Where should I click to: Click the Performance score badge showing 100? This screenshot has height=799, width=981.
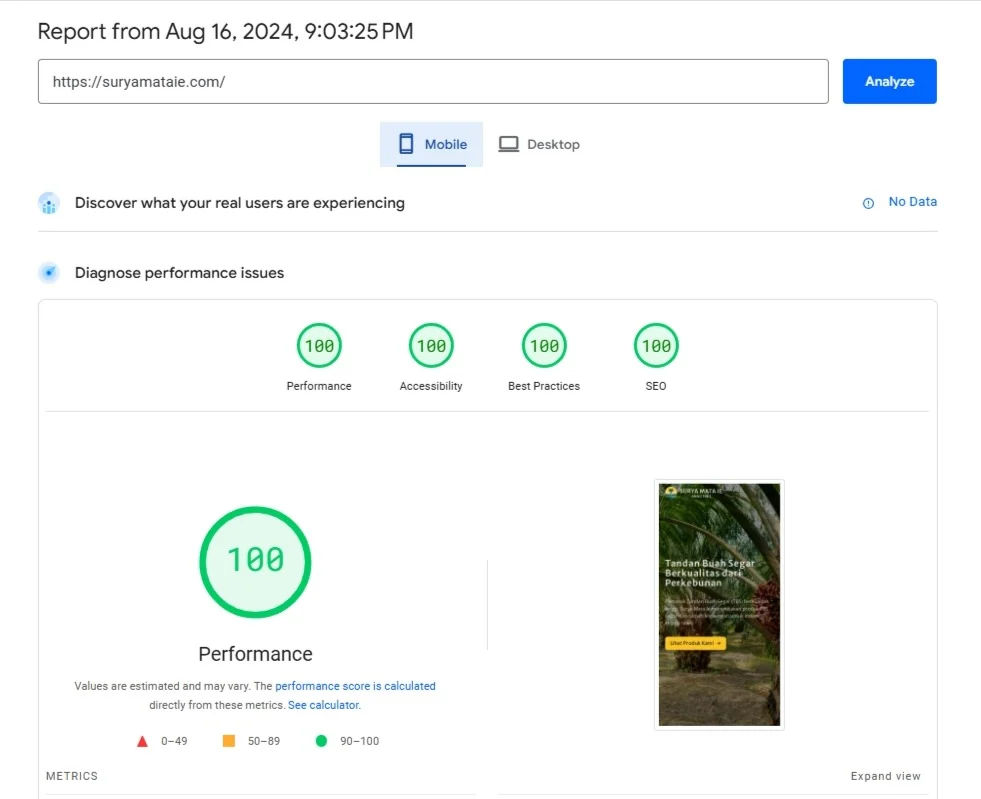318,344
